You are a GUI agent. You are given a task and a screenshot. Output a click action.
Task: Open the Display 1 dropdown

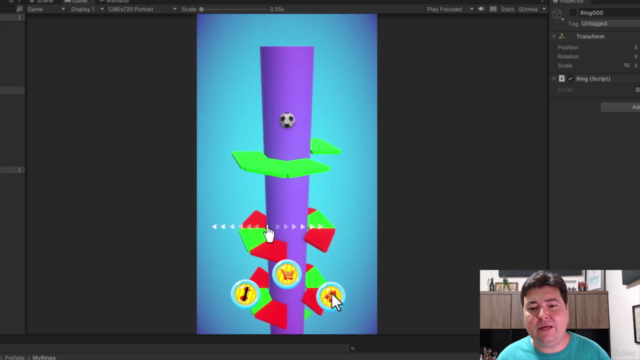click(87, 9)
